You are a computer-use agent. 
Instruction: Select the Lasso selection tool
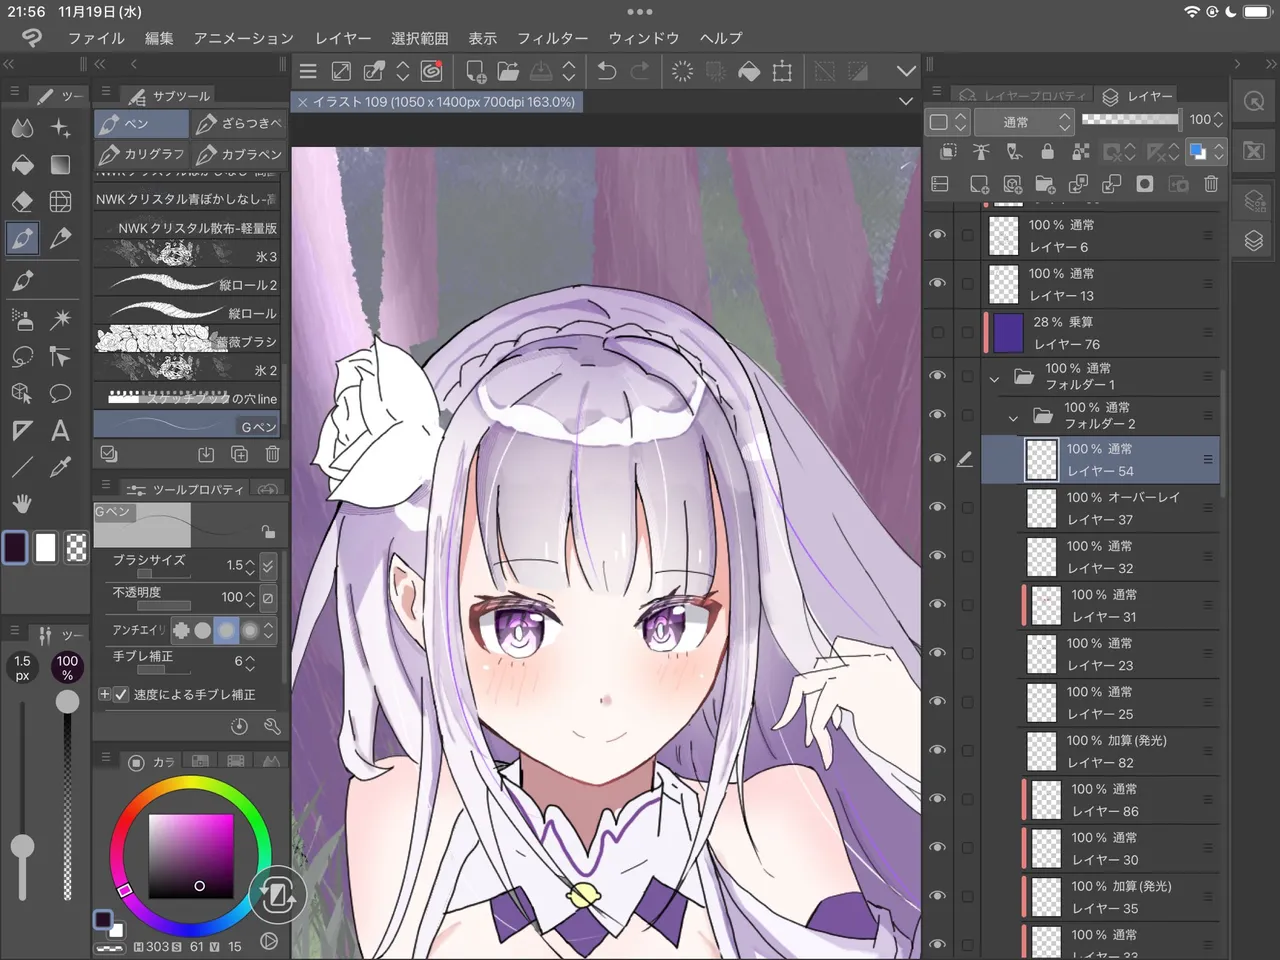[x=22, y=356]
